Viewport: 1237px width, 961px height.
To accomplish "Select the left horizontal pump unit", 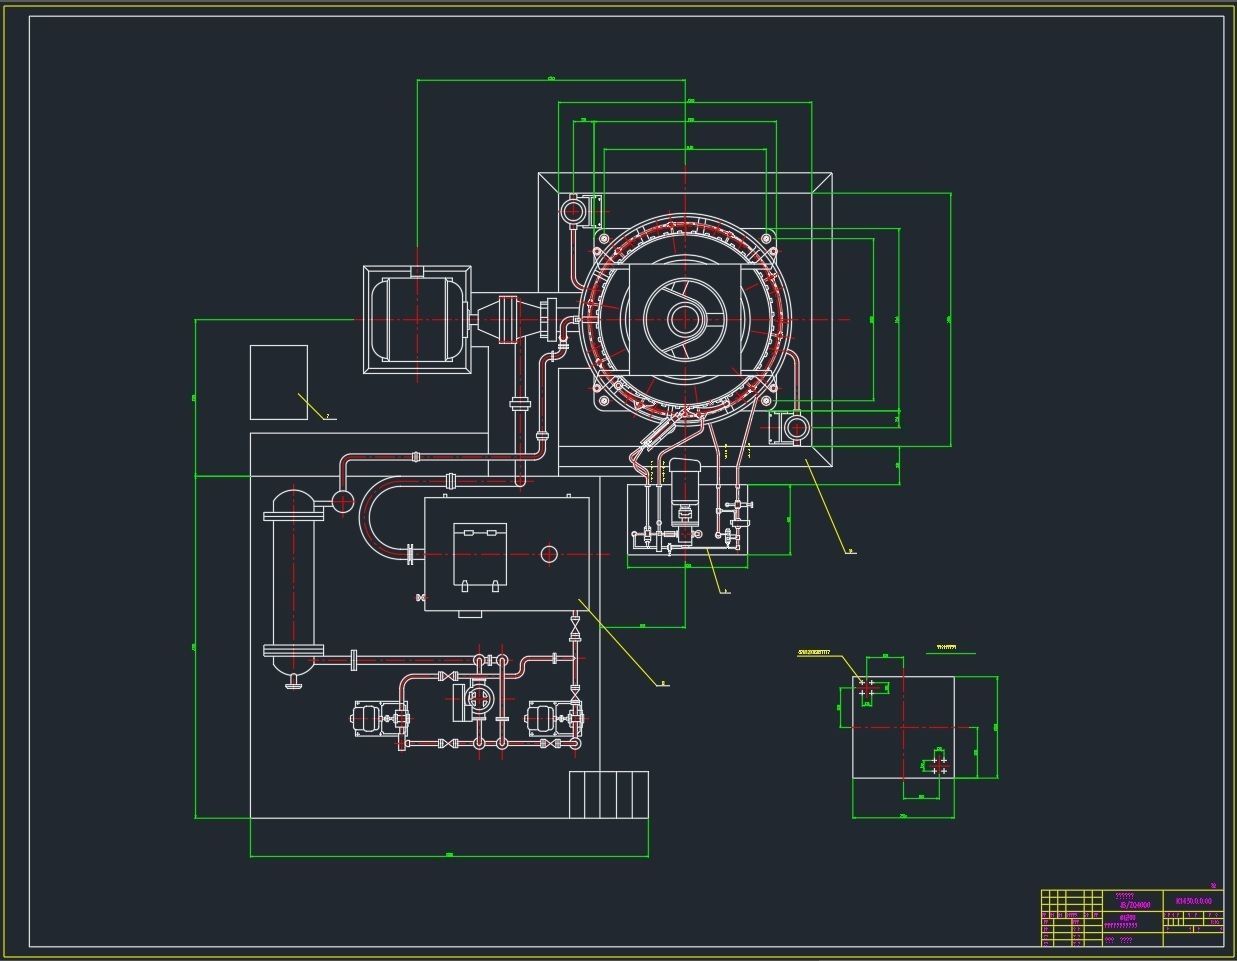I will tap(380, 719).
